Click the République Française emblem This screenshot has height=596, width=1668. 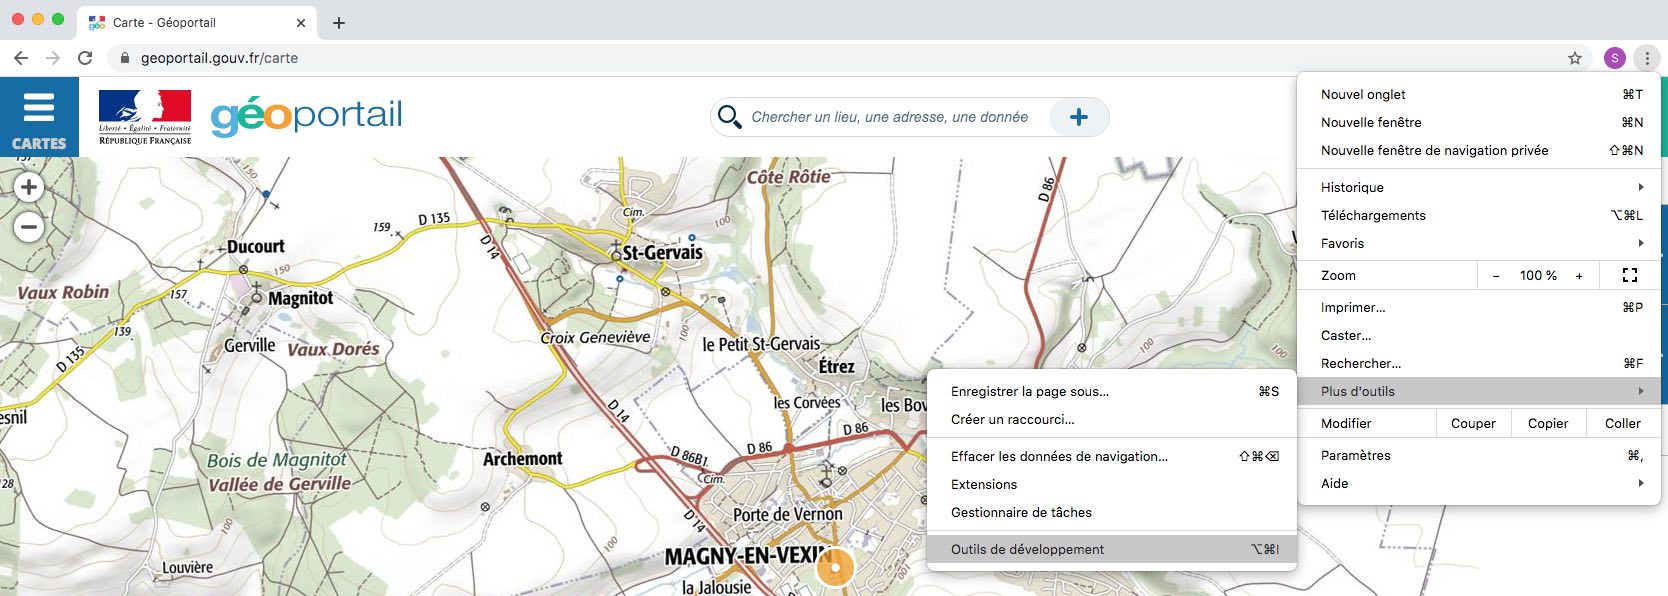pos(145,117)
